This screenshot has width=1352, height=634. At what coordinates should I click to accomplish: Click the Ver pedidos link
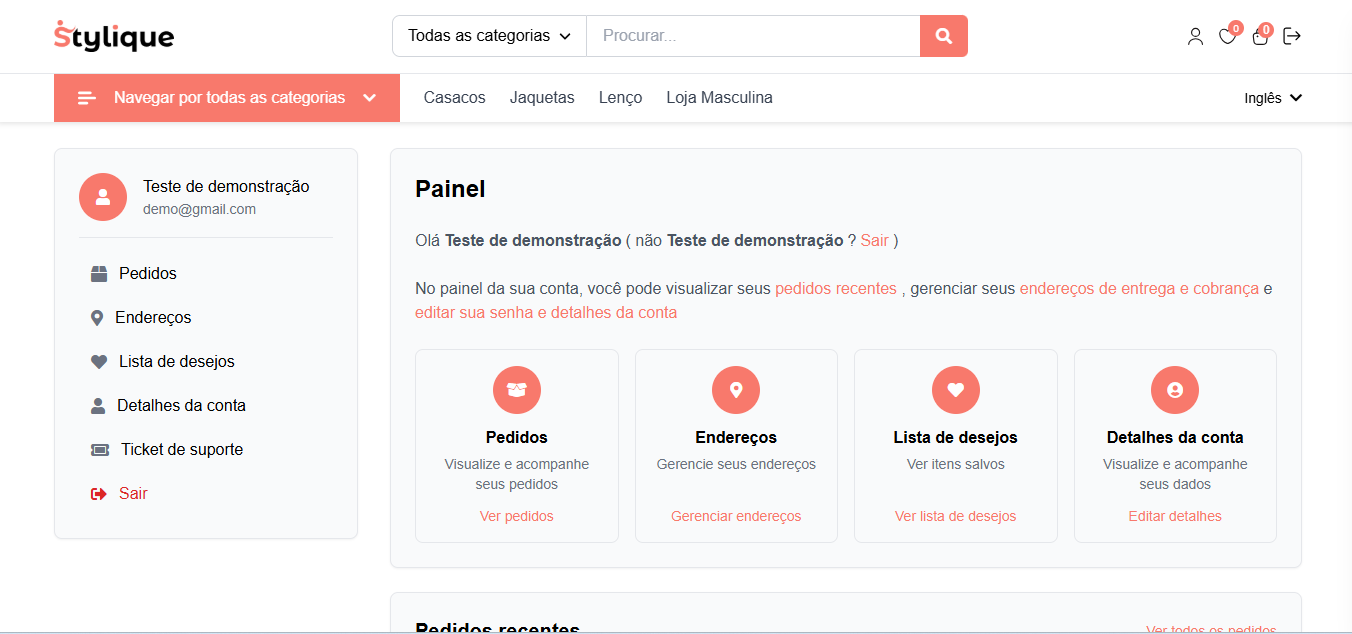516,516
